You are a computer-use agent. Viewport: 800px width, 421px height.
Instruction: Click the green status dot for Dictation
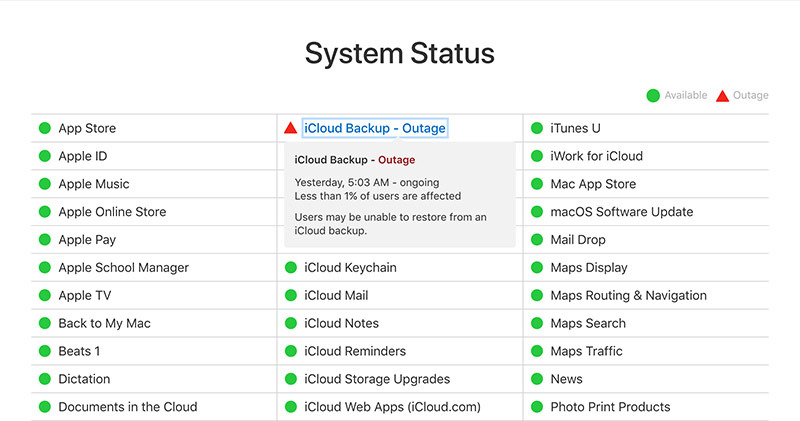45,379
